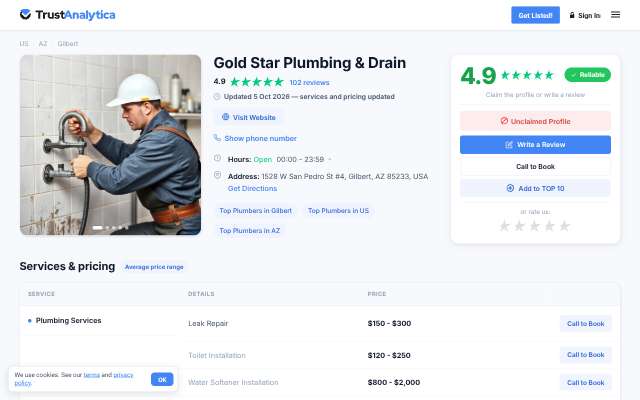This screenshot has height=400, width=640.
Task: Rate with the first gray star
Action: [504, 226]
